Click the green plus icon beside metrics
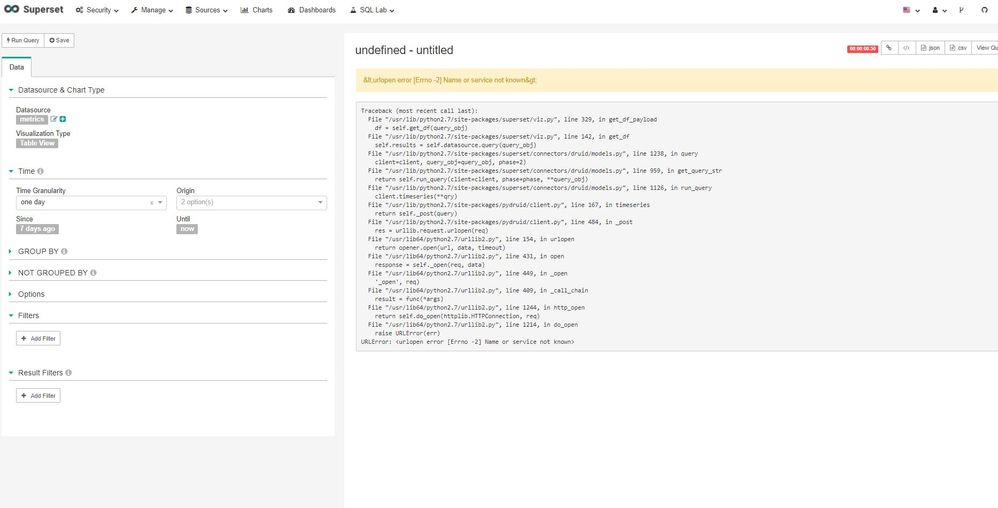Screen dimensions: 998x508 63,119
